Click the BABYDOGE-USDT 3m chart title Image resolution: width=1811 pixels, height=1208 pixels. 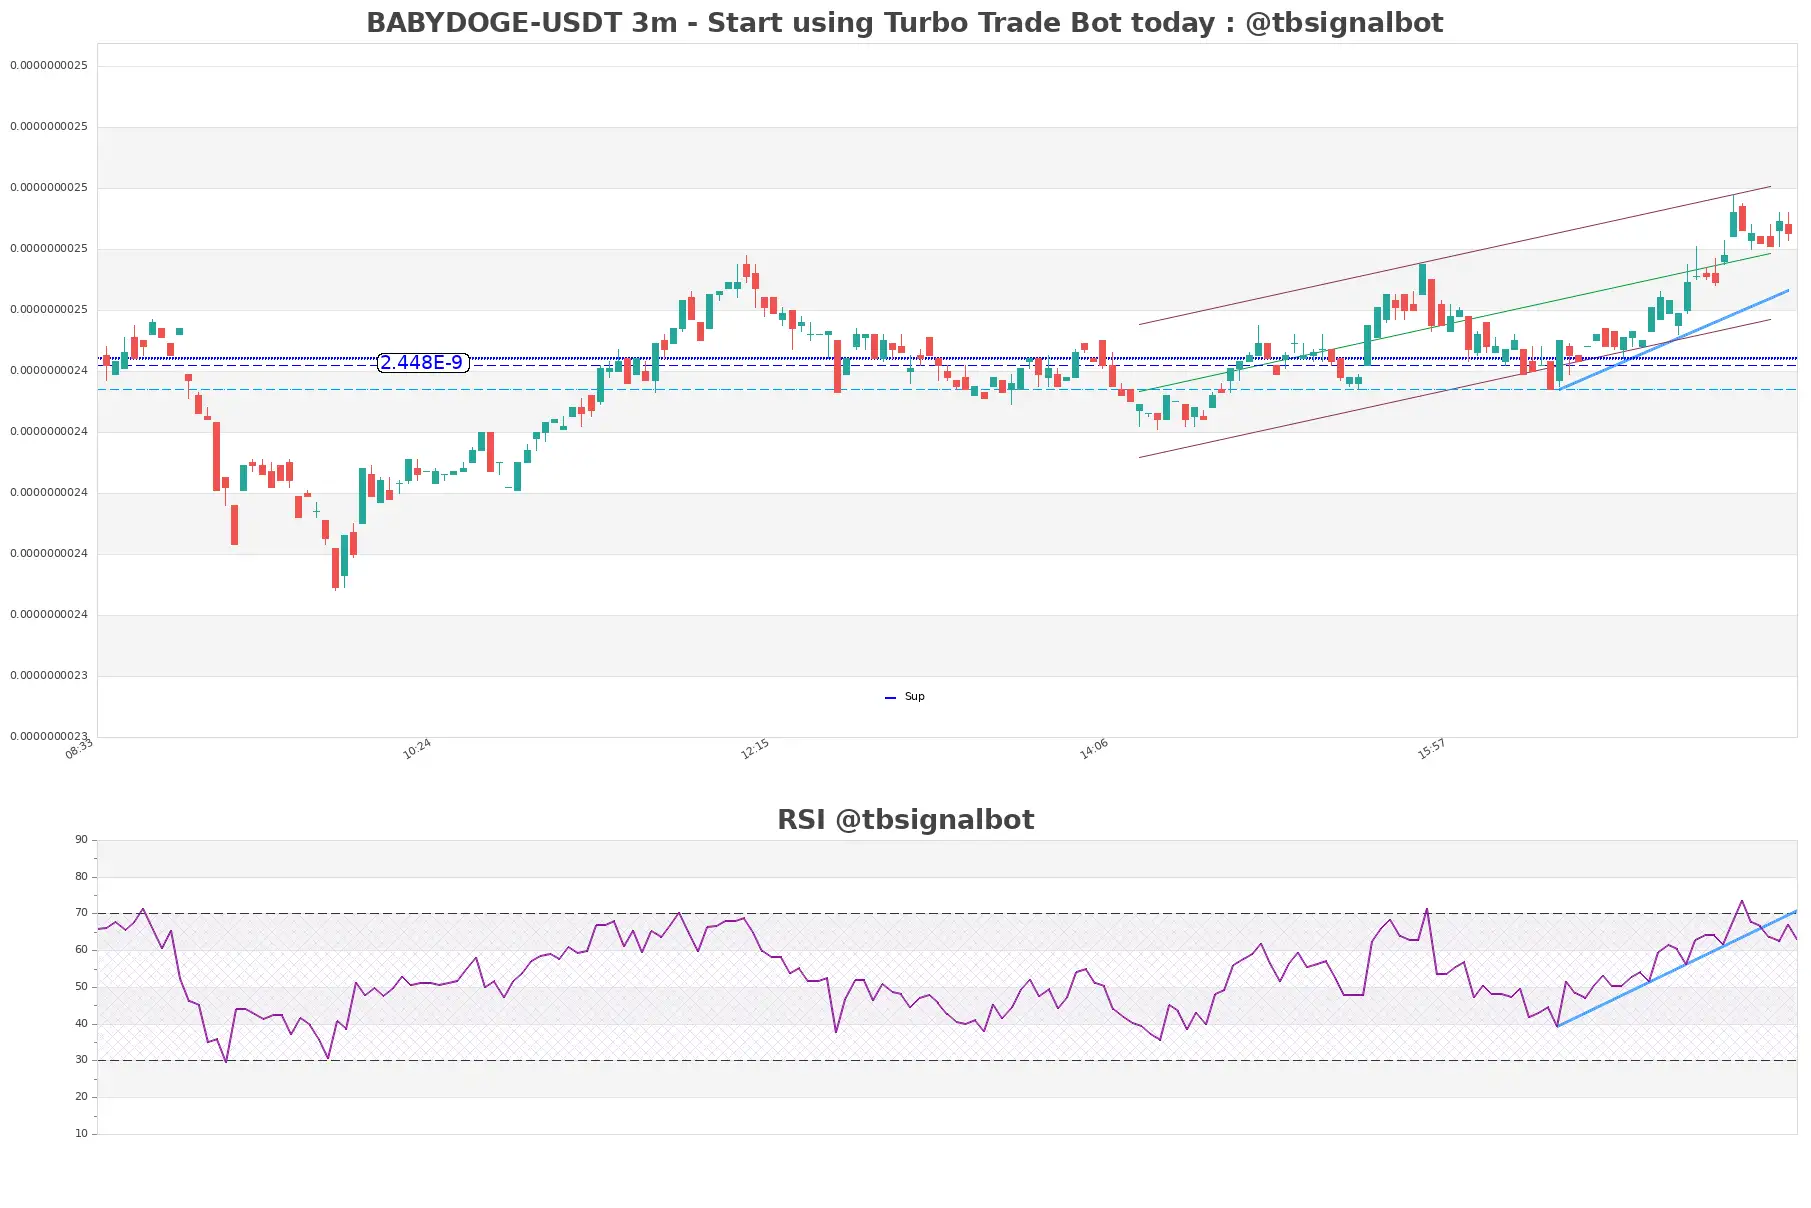coord(904,22)
